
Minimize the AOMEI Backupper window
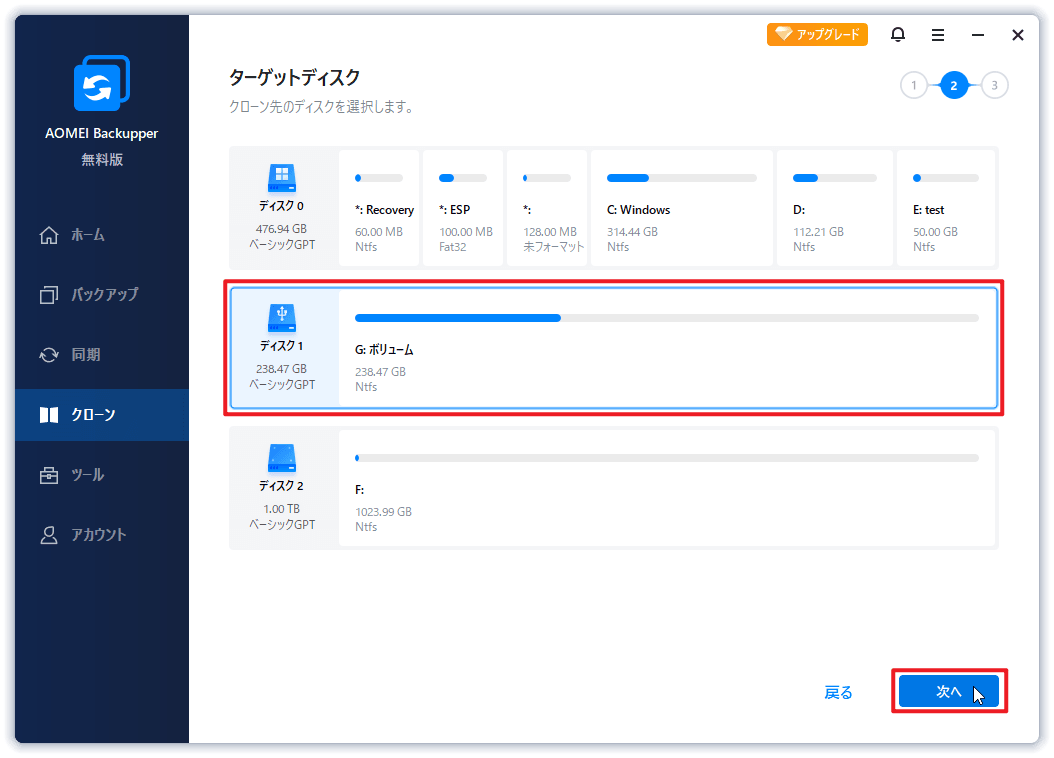(x=978, y=35)
